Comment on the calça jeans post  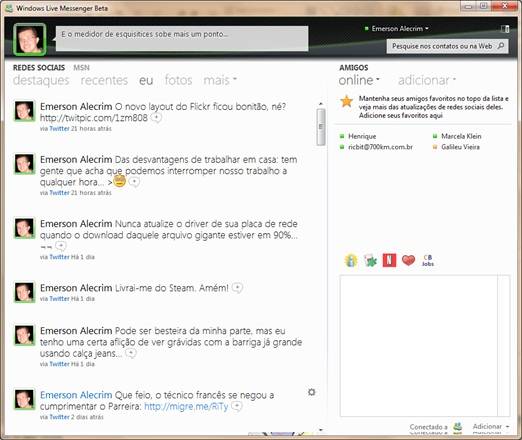click(131, 353)
